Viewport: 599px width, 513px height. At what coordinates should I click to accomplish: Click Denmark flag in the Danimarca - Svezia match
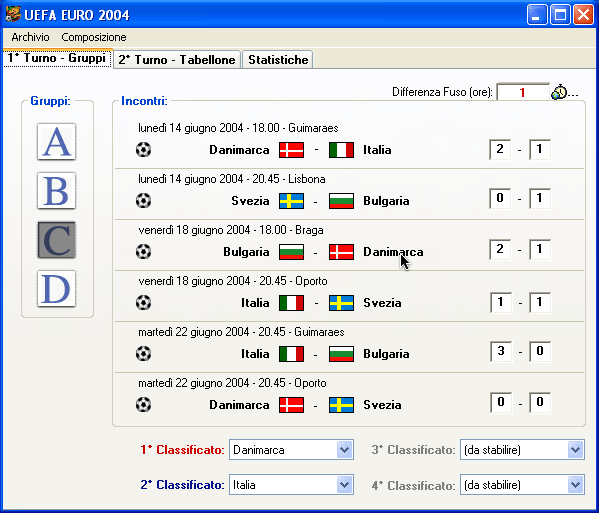pos(291,405)
